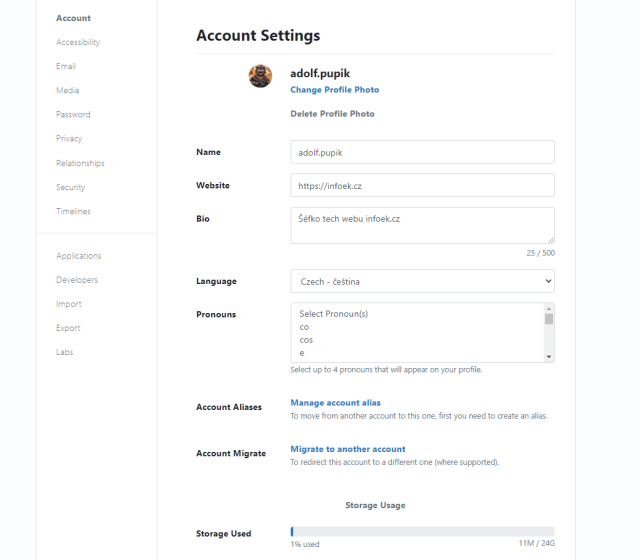Image resolution: width=640 pixels, height=560 pixels.
Task: Go to Email settings
Action: pyautogui.click(x=66, y=66)
